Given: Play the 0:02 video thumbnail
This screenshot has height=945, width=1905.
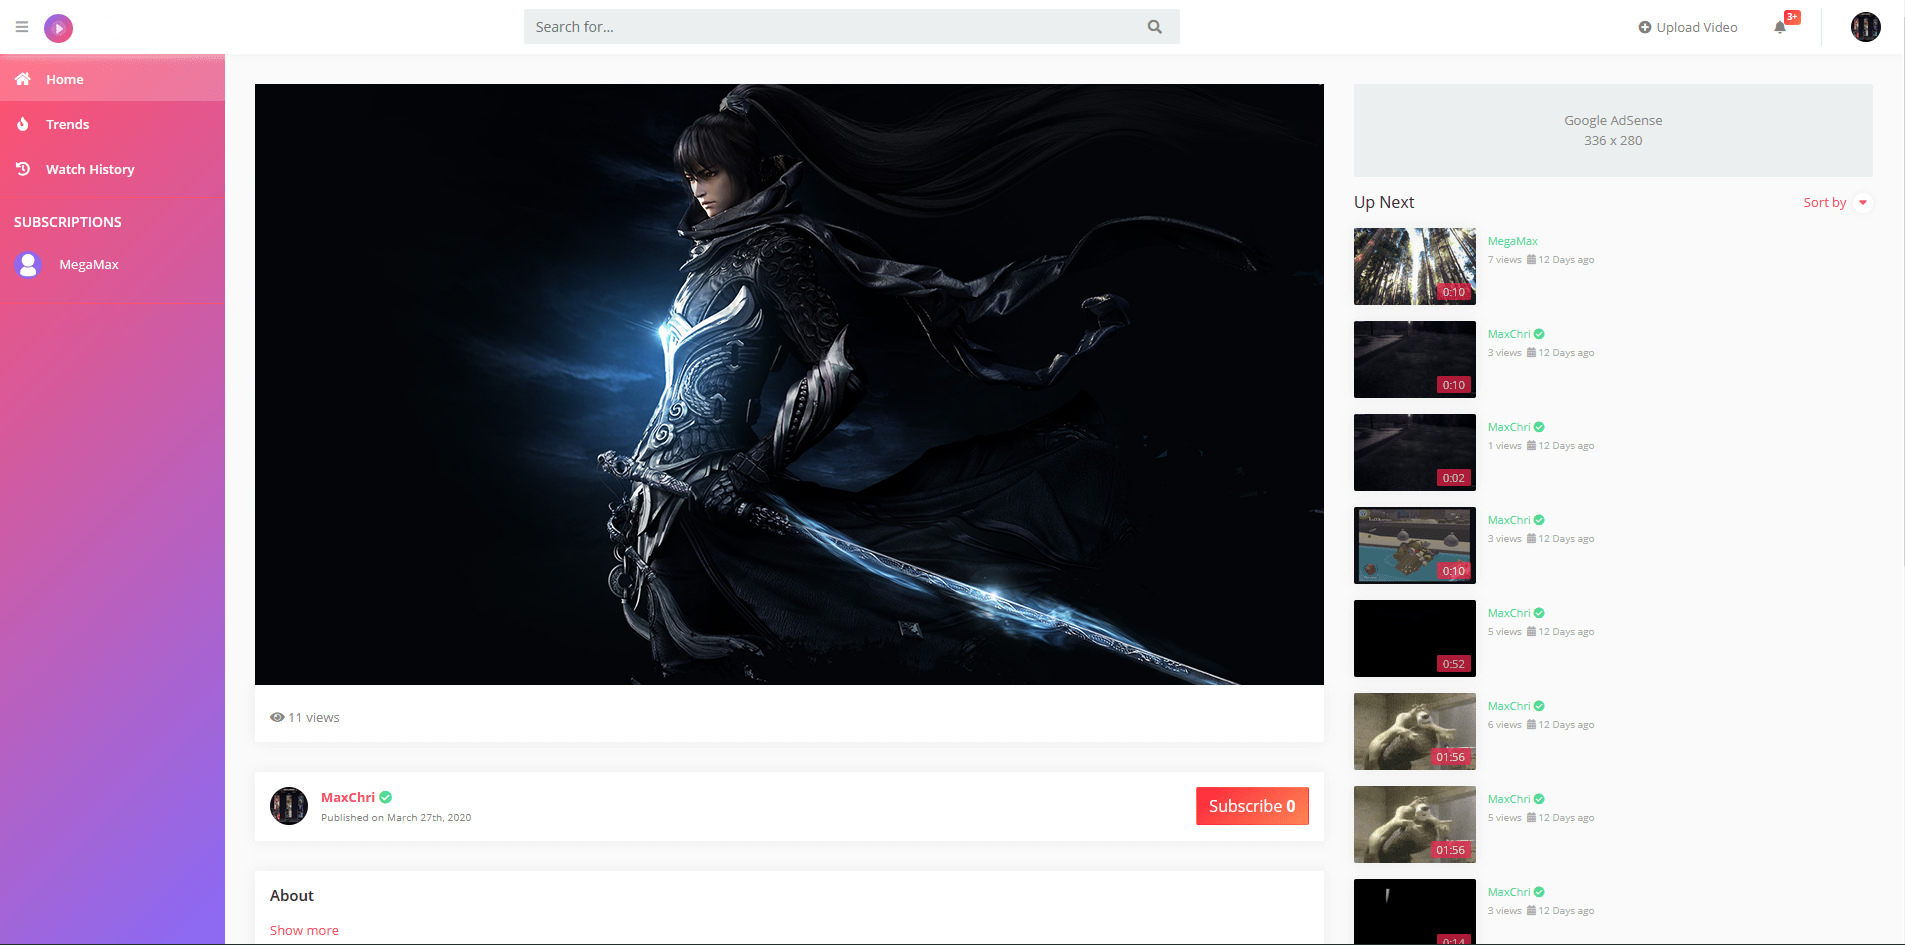Looking at the screenshot, I should (1414, 452).
